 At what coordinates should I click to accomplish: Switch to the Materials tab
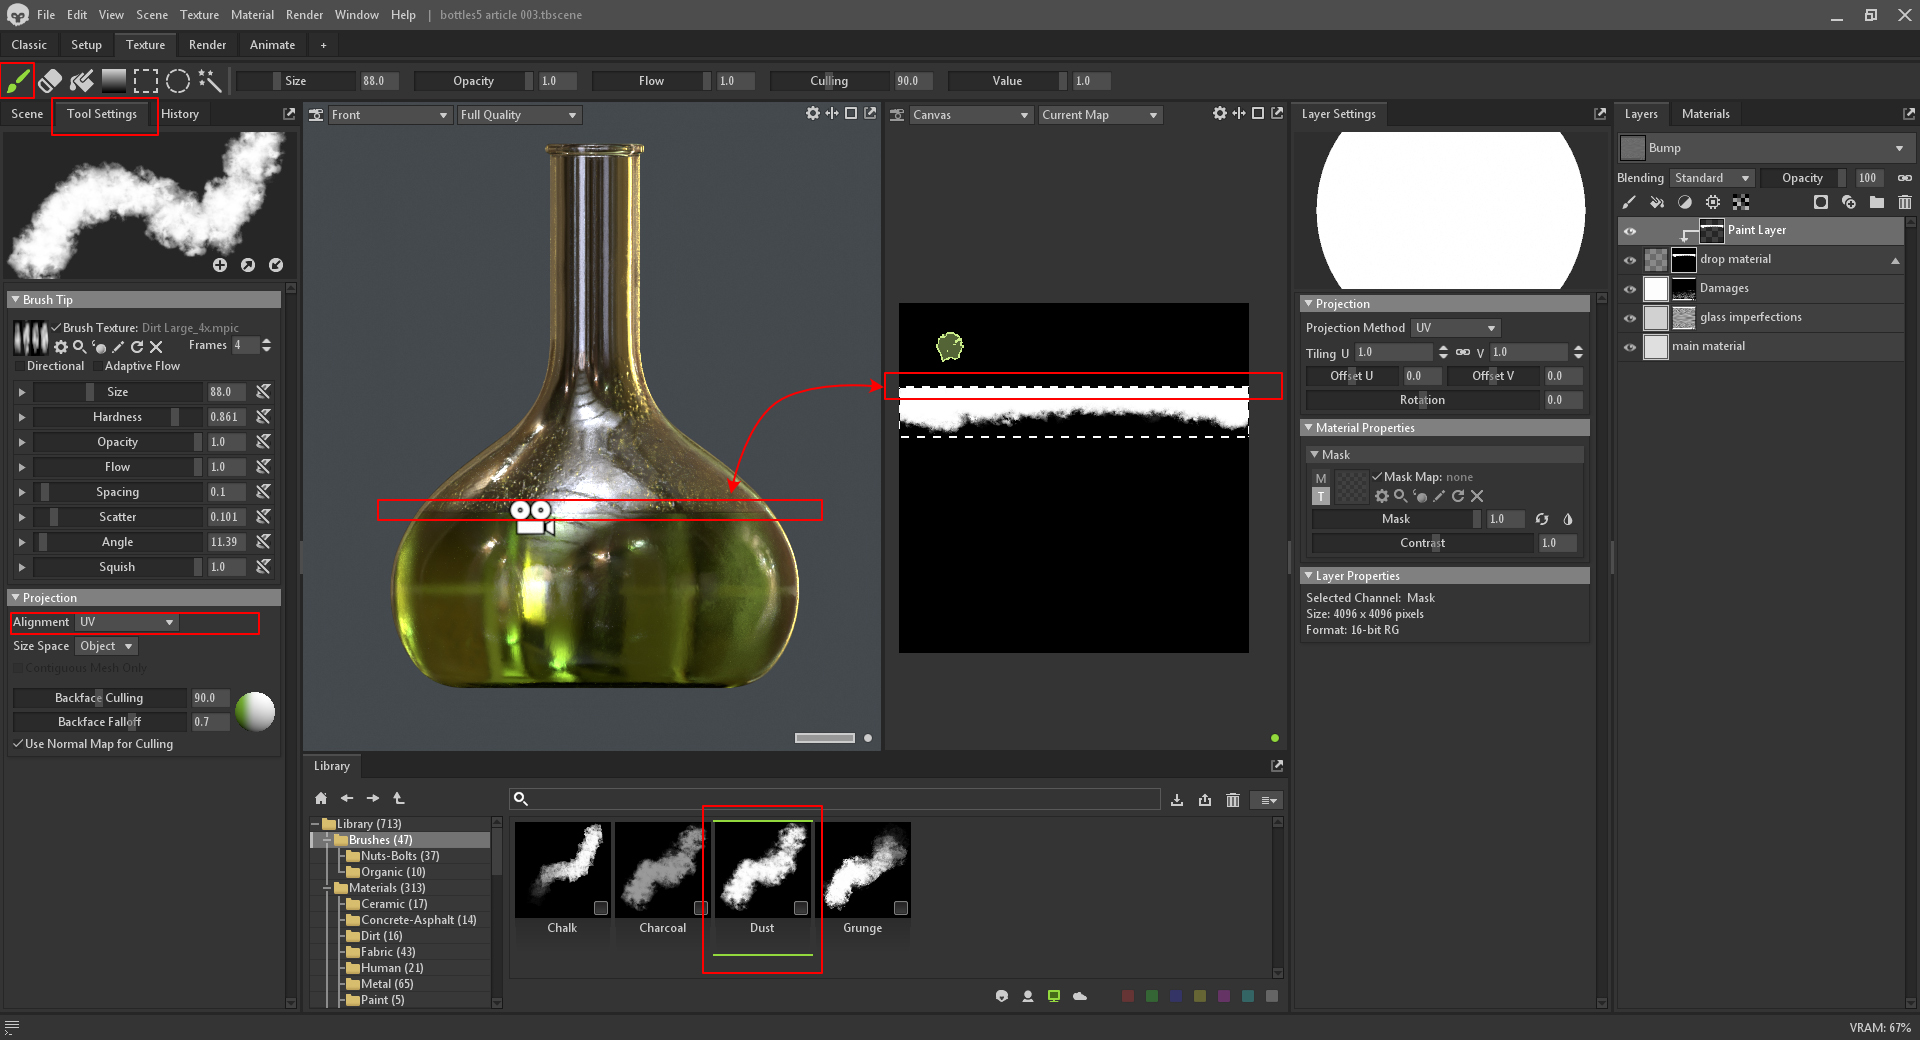pos(1705,114)
